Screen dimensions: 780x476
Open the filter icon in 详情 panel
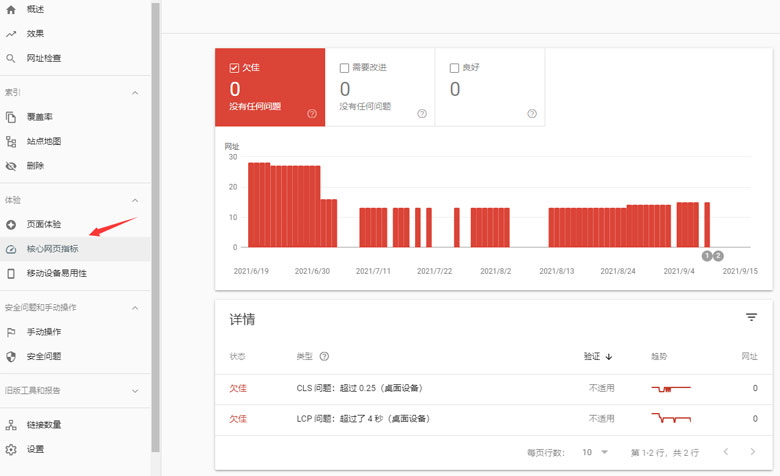[751, 317]
